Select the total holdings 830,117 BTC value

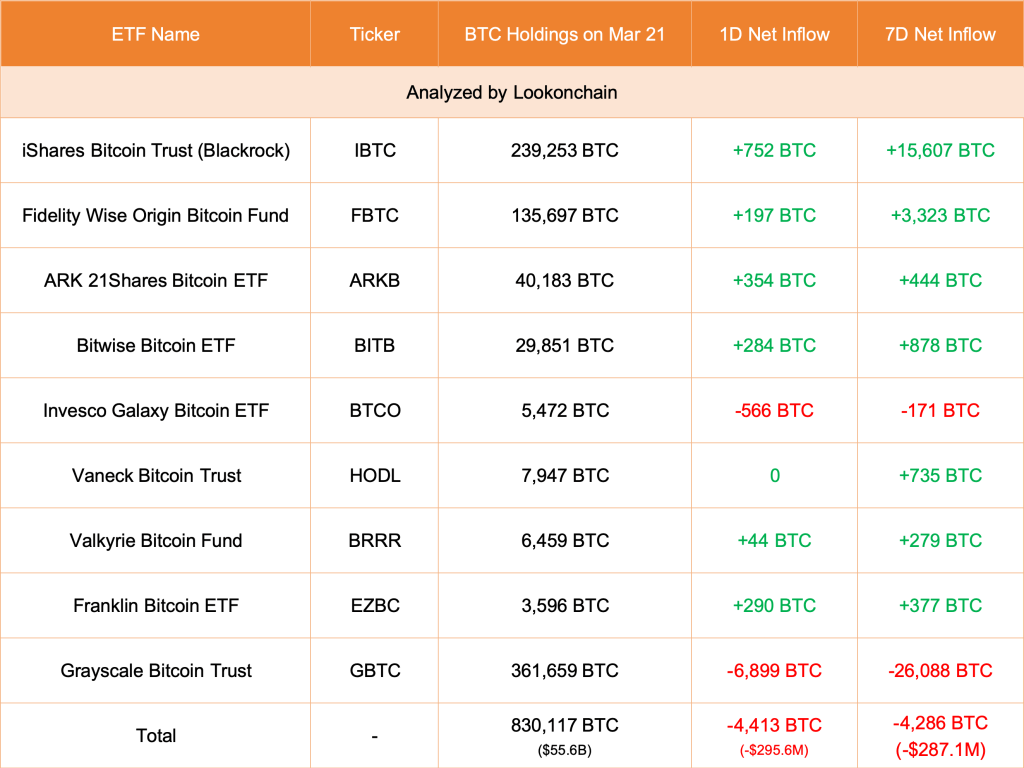click(564, 725)
